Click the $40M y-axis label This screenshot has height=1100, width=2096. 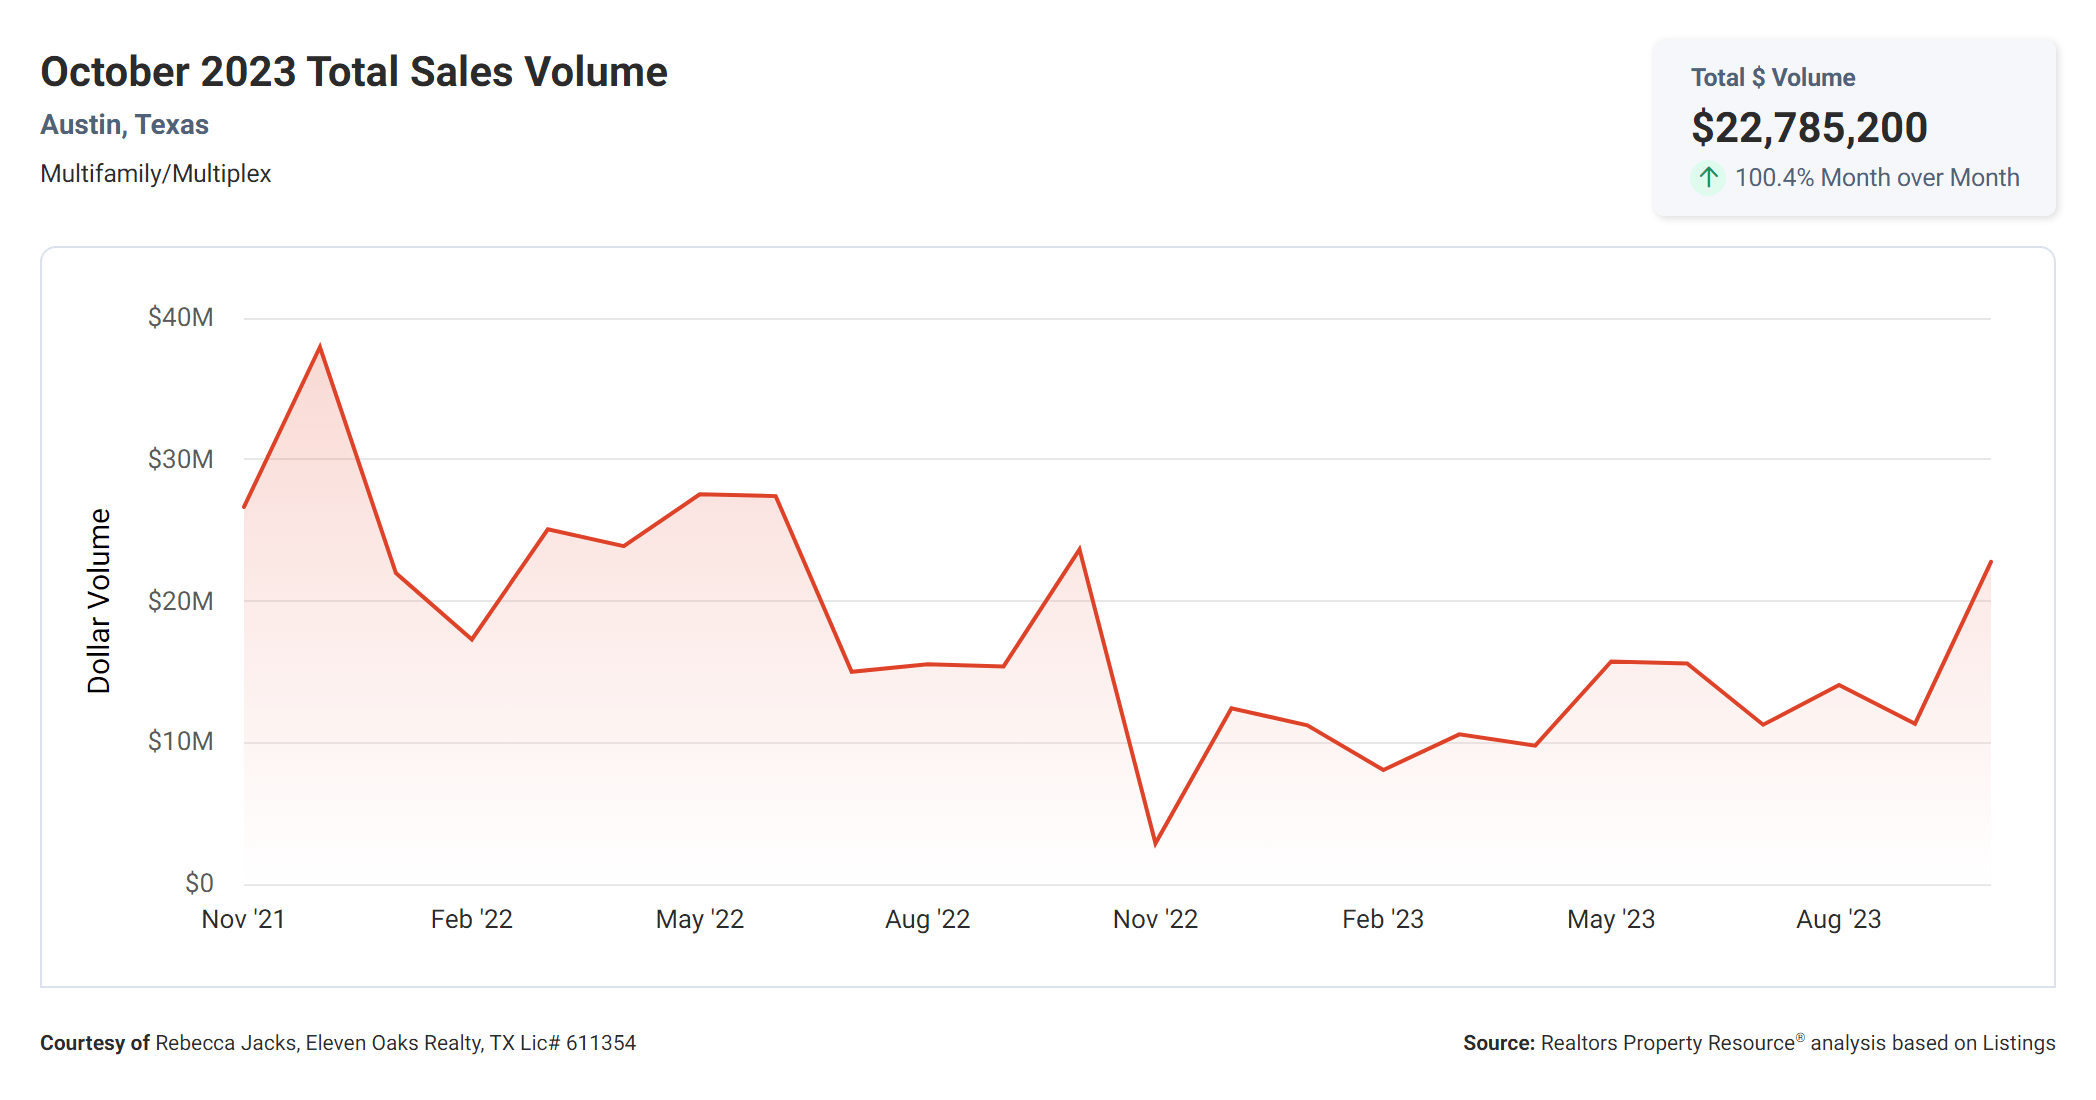coord(180,317)
